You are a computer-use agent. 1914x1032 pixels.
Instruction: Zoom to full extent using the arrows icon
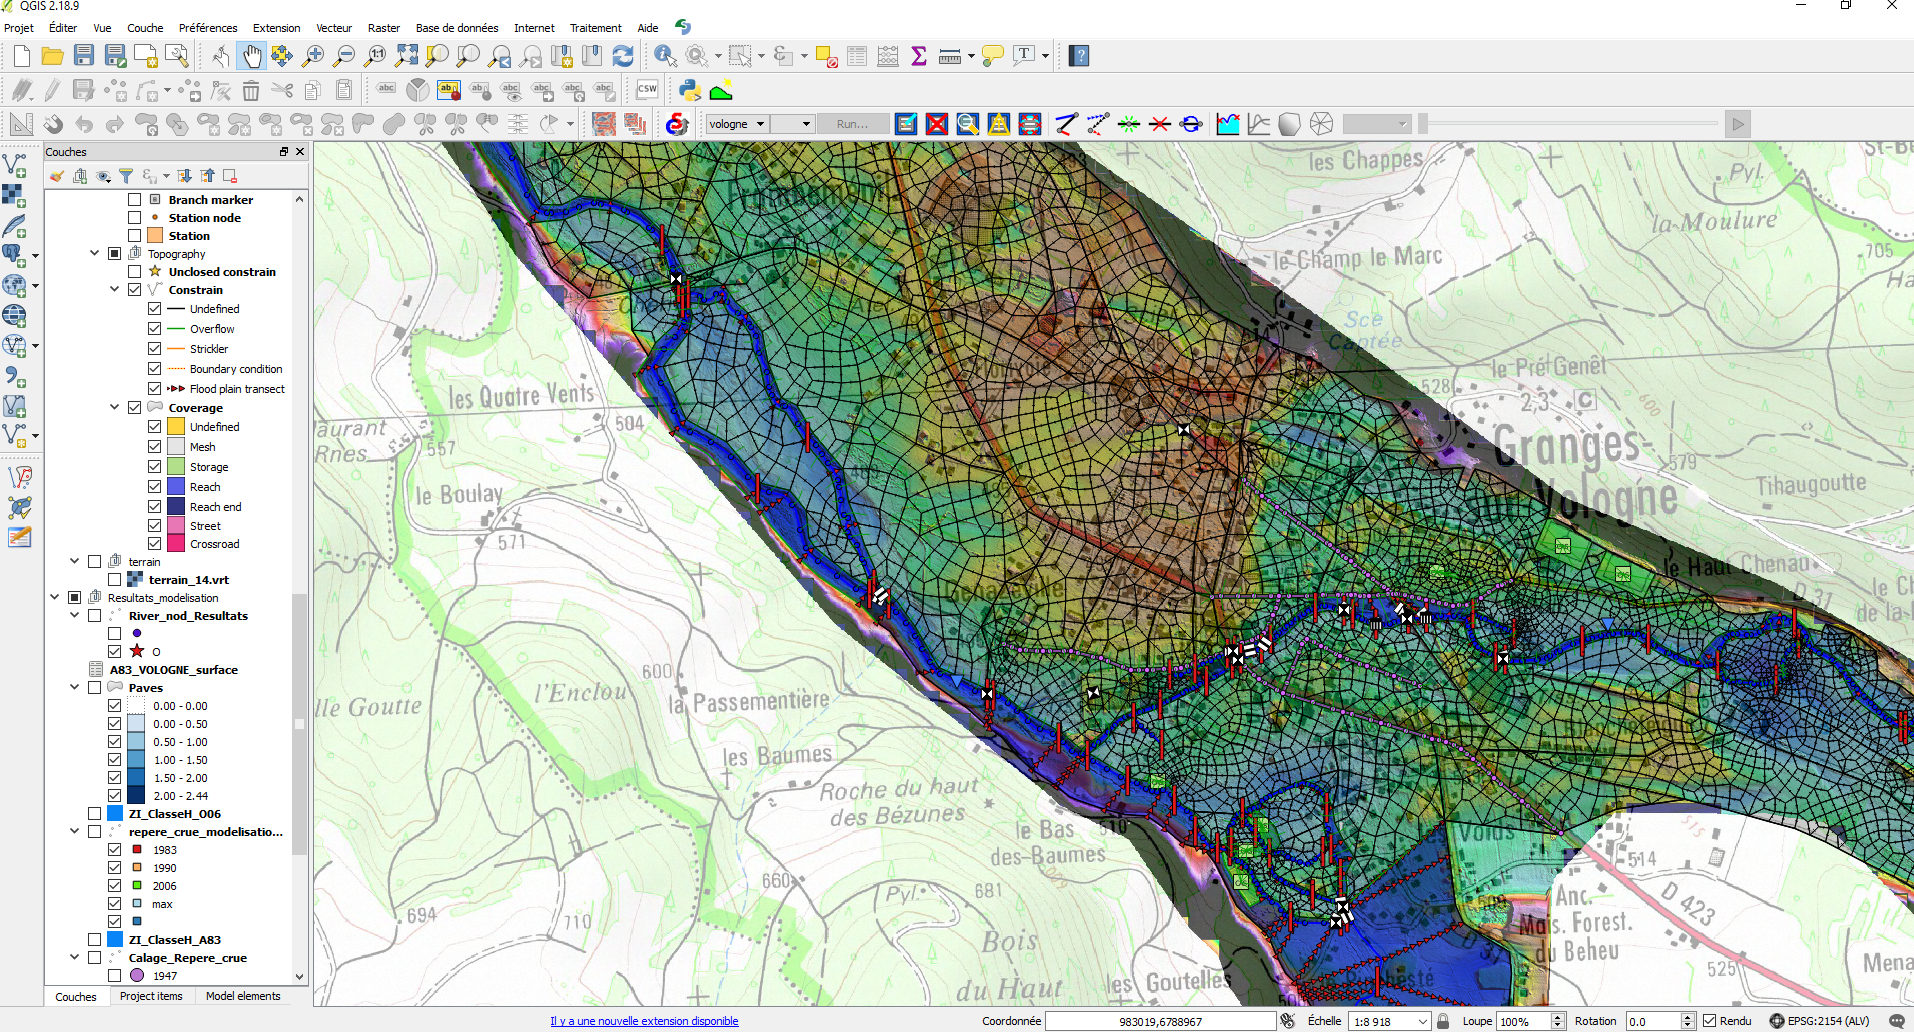tap(406, 56)
